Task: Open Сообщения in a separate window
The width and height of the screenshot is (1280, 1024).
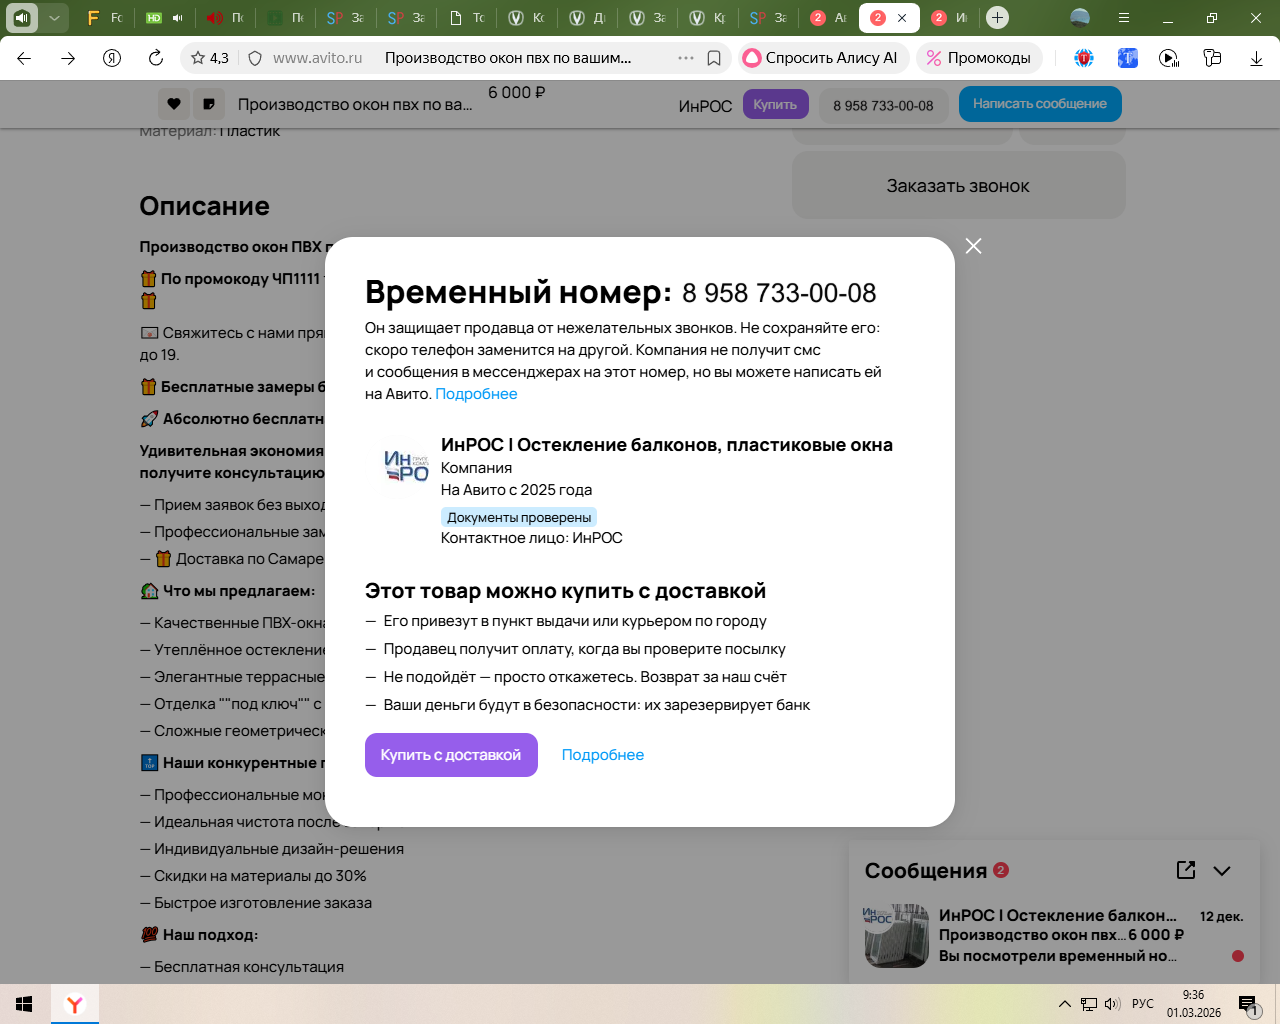Action: coord(1186,870)
